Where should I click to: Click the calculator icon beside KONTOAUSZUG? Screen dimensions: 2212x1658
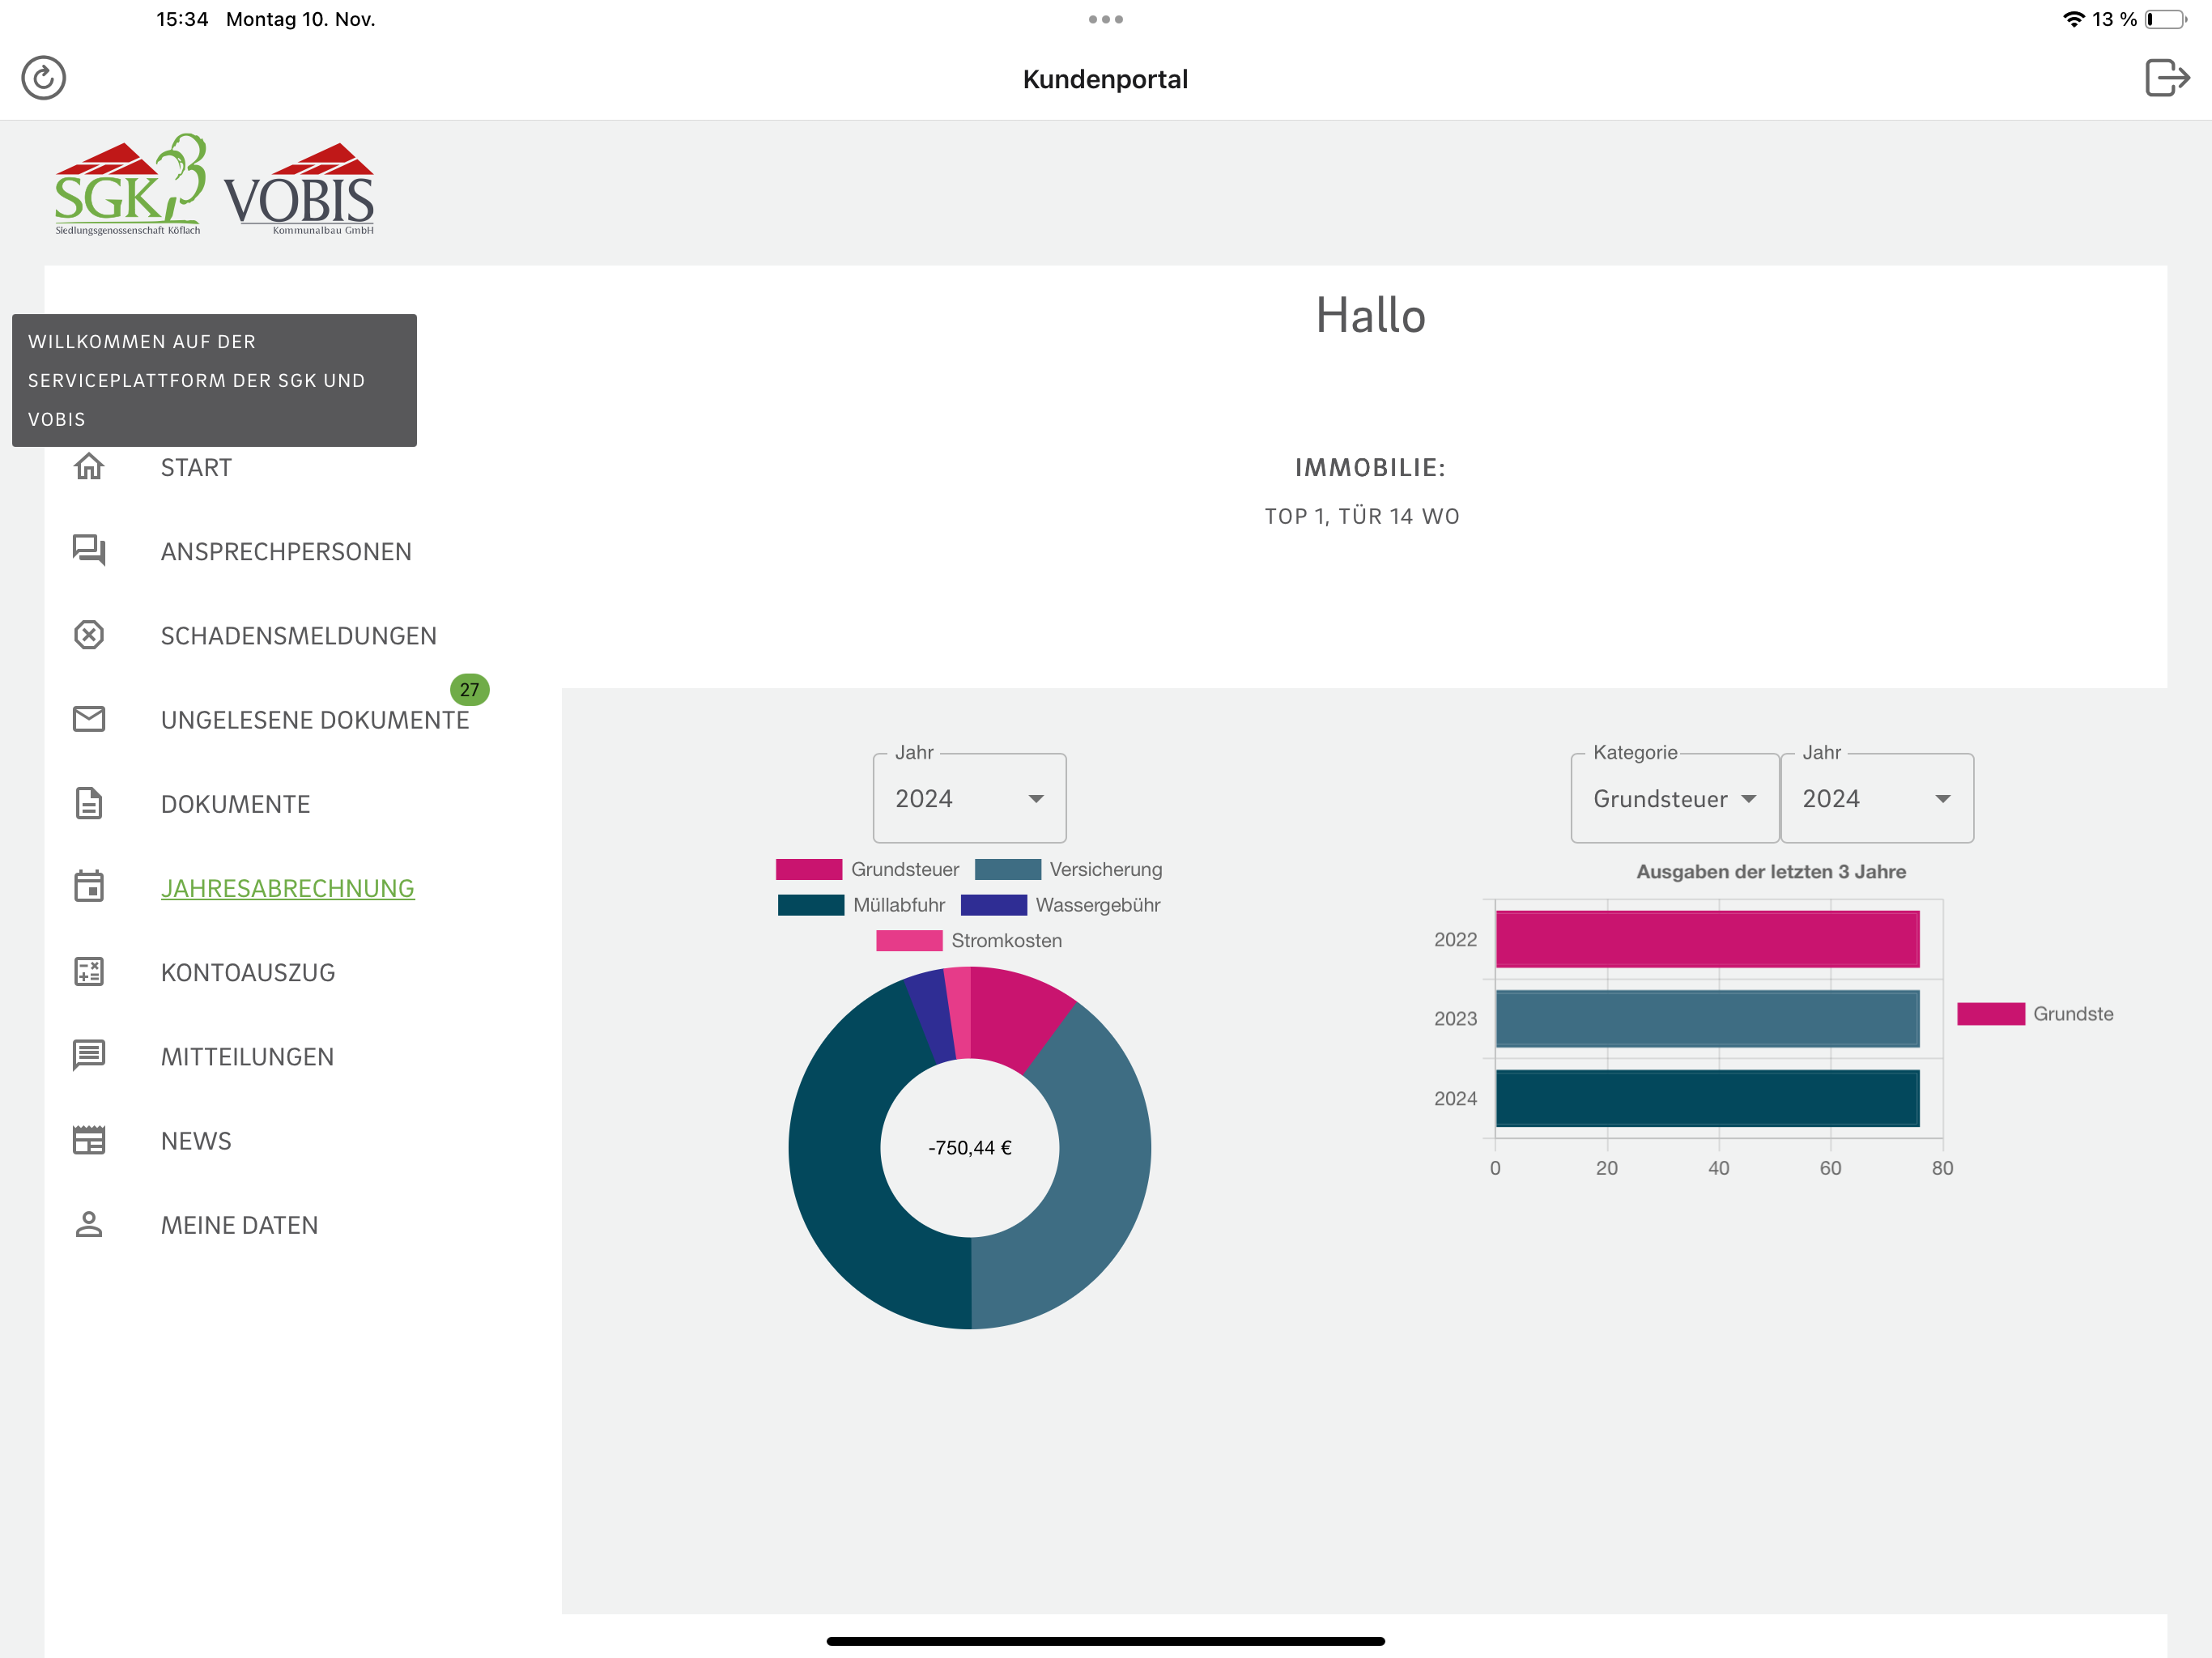(x=89, y=971)
